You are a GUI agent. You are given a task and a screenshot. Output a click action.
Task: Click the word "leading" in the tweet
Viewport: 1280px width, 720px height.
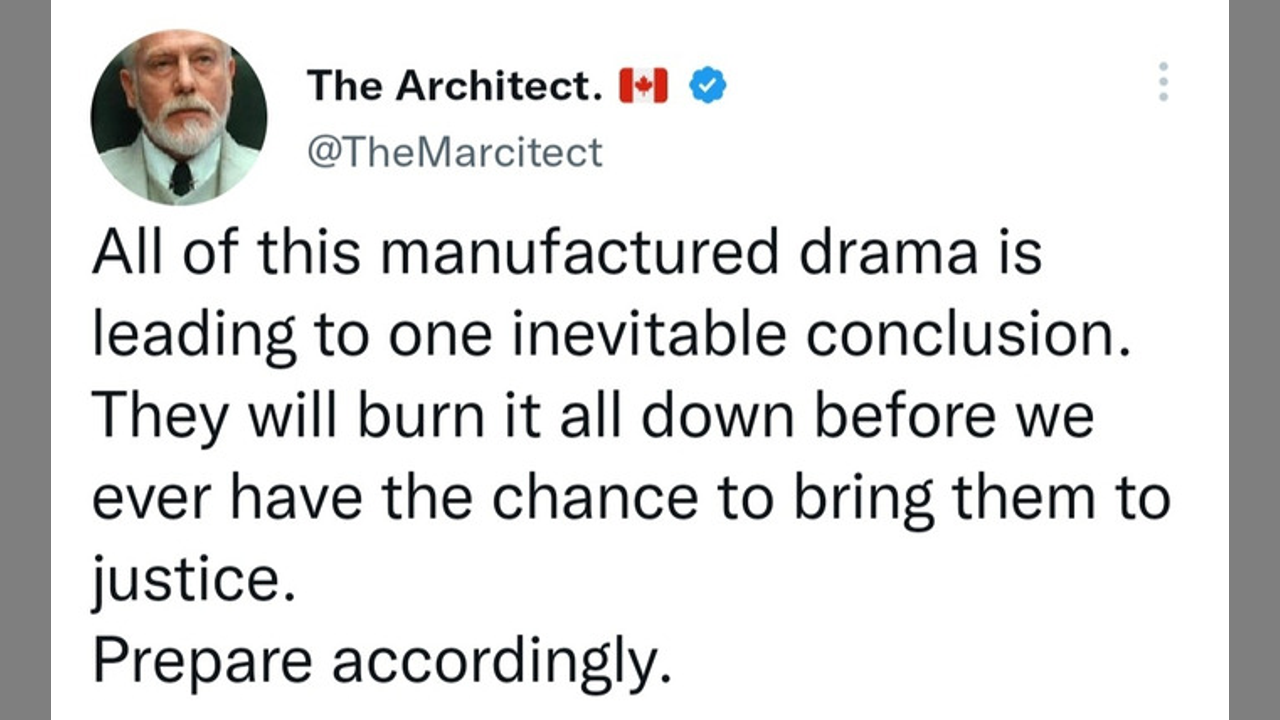[195, 337]
